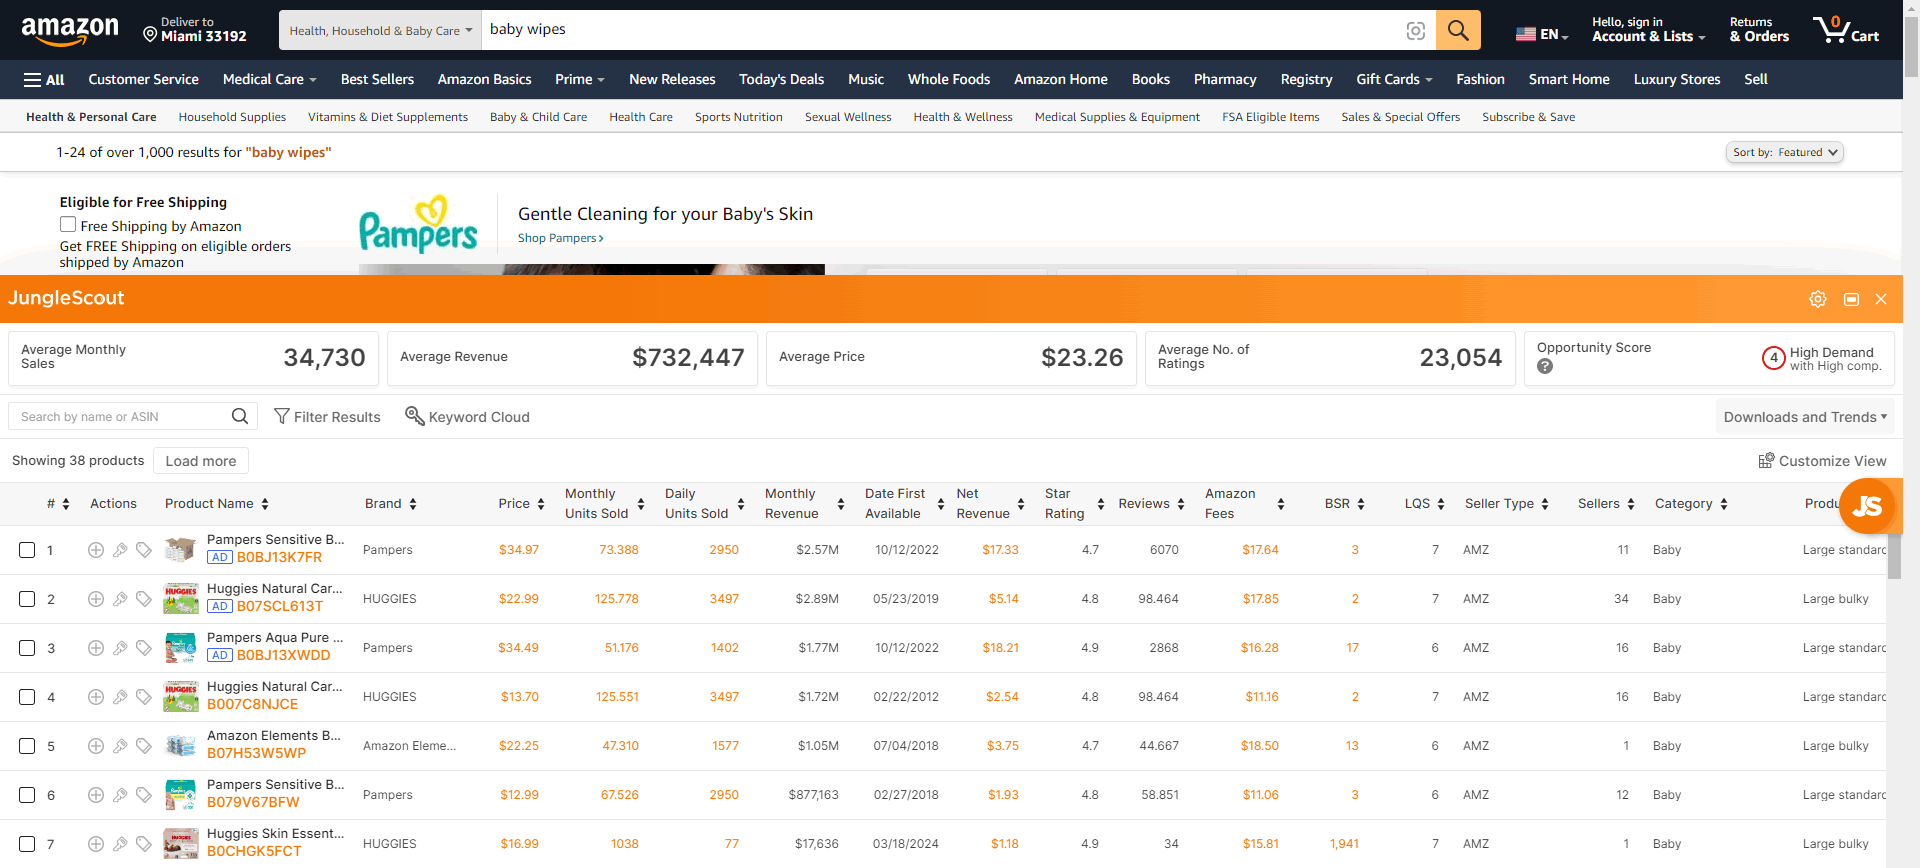1920x868 pixels.
Task: Open Medical Care menu
Action: (x=269, y=80)
